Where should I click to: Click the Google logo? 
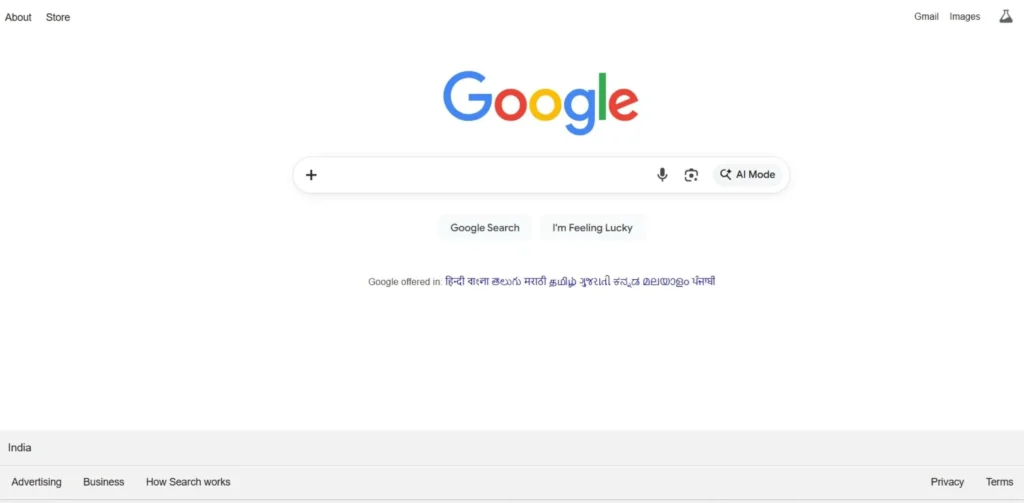pyautogui.click(x=541, y=103)
